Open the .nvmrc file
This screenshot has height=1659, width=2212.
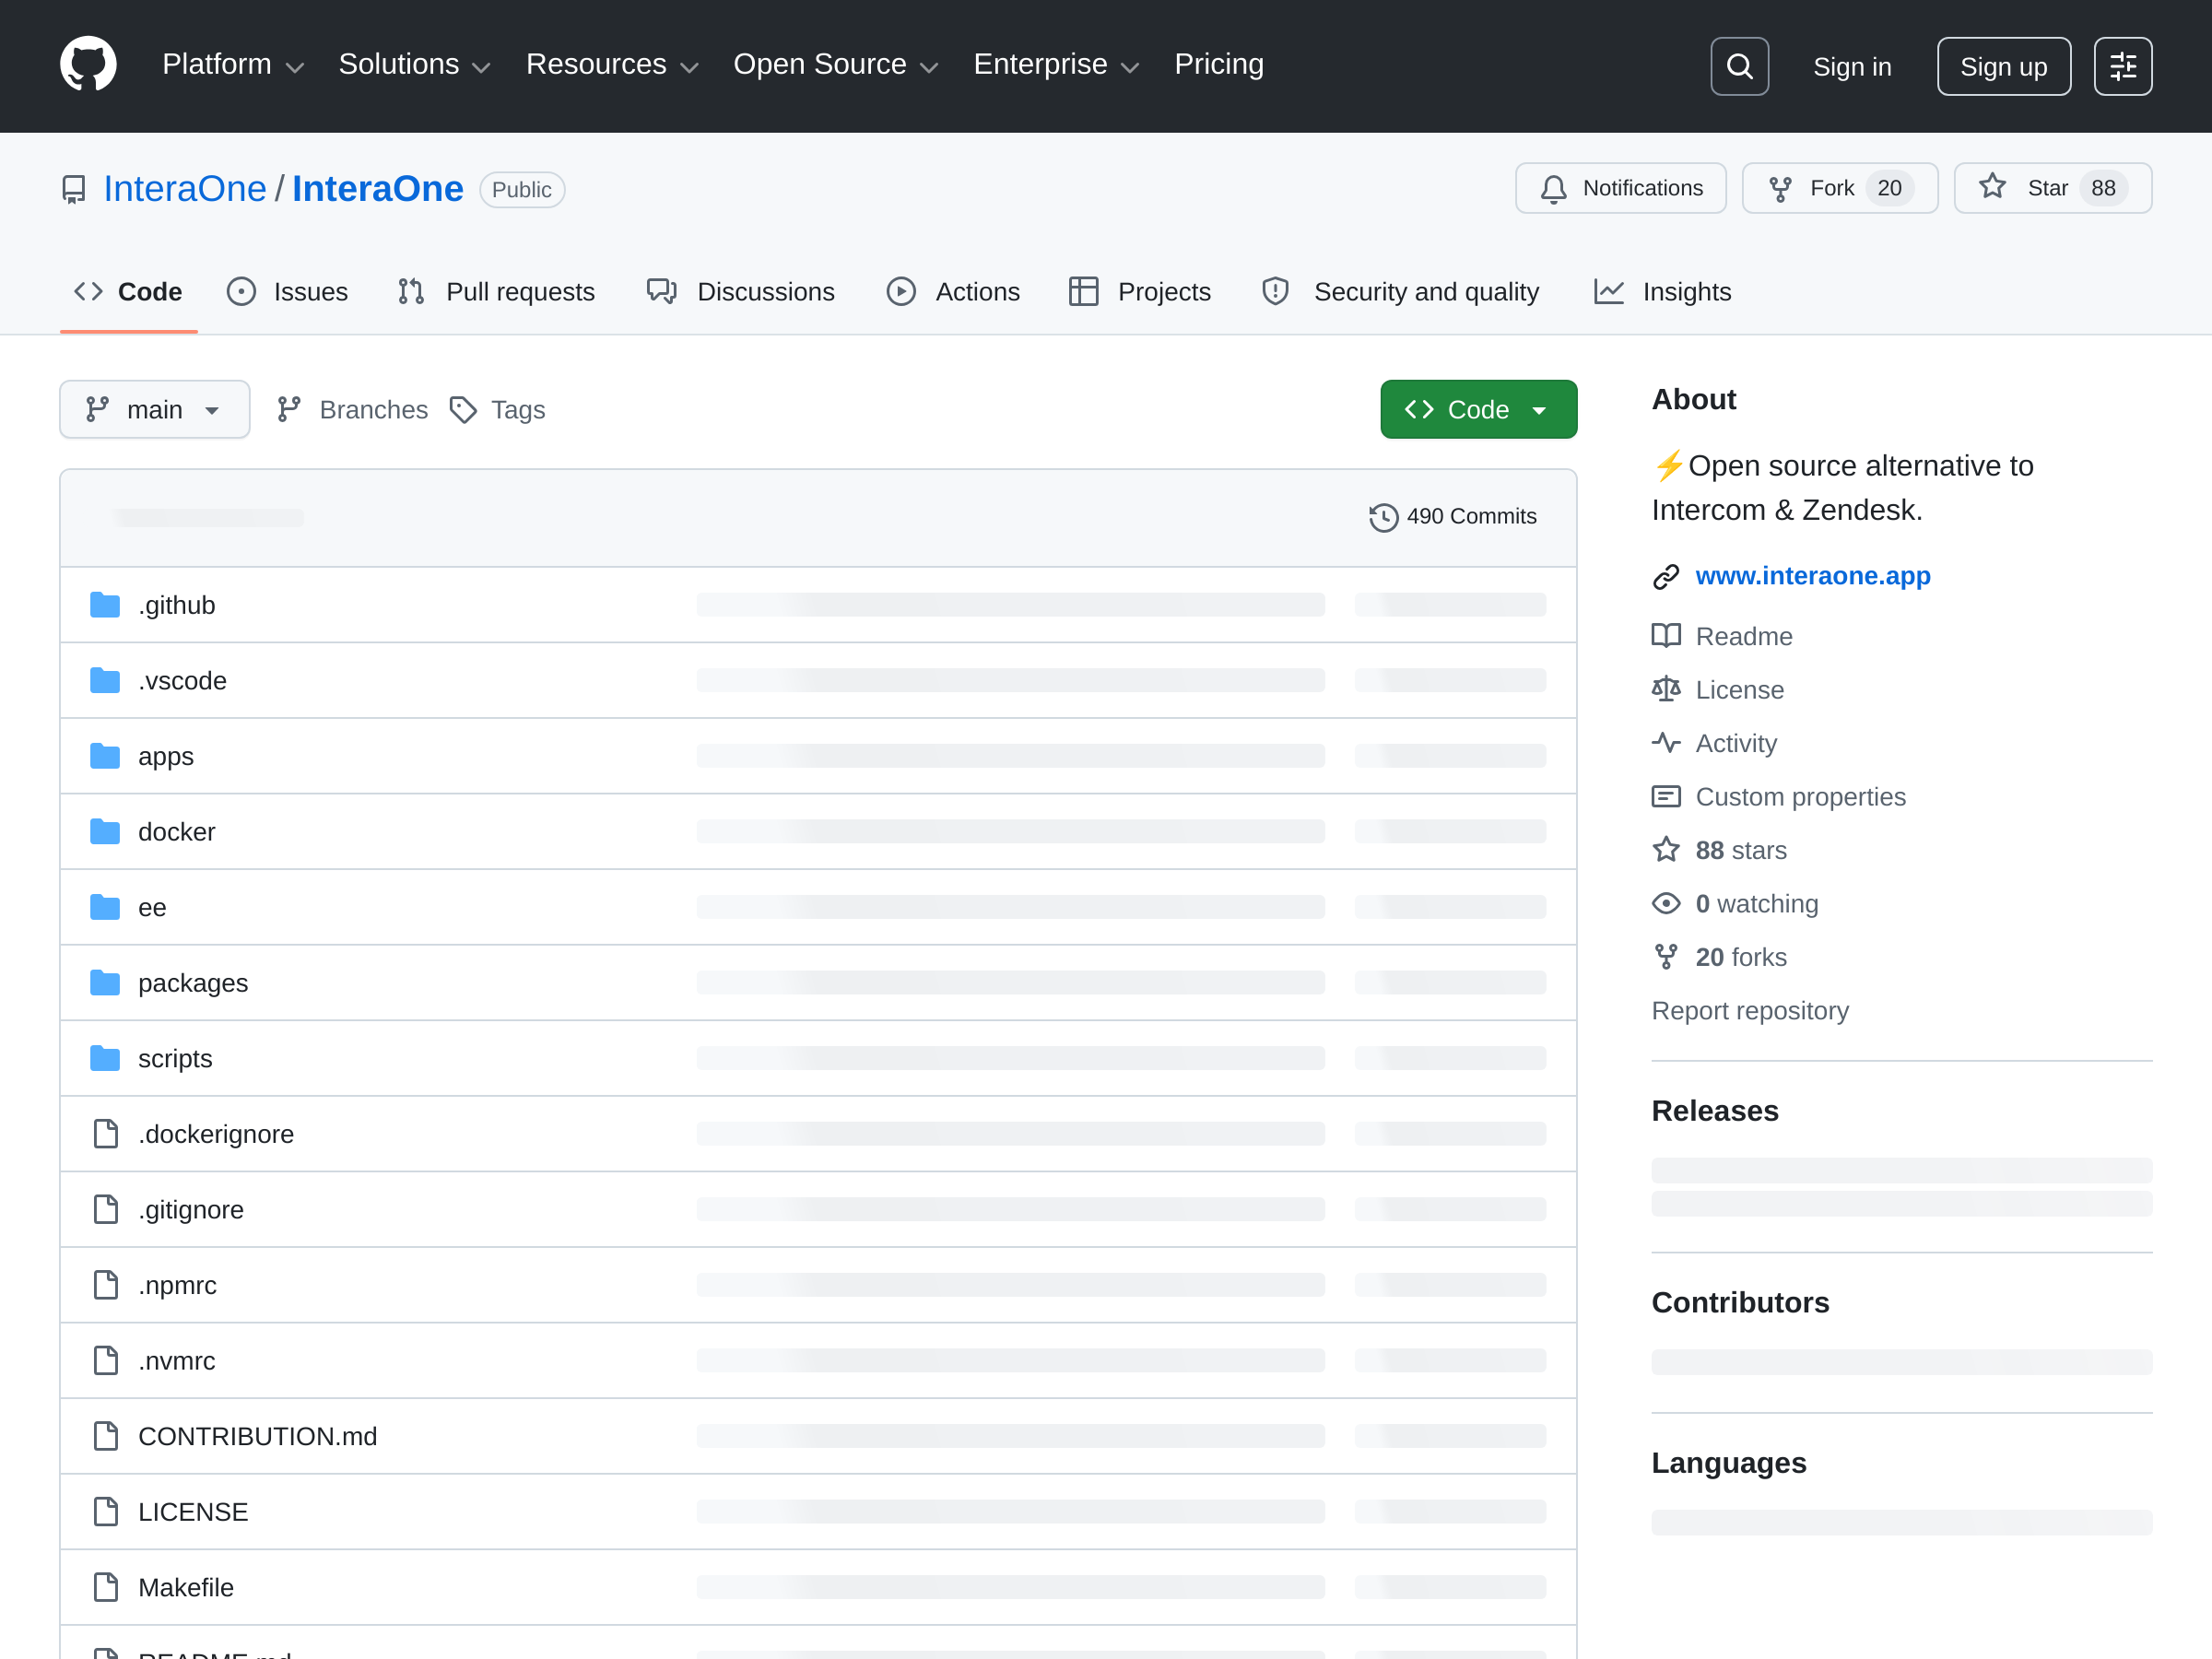click(177, 1361)
